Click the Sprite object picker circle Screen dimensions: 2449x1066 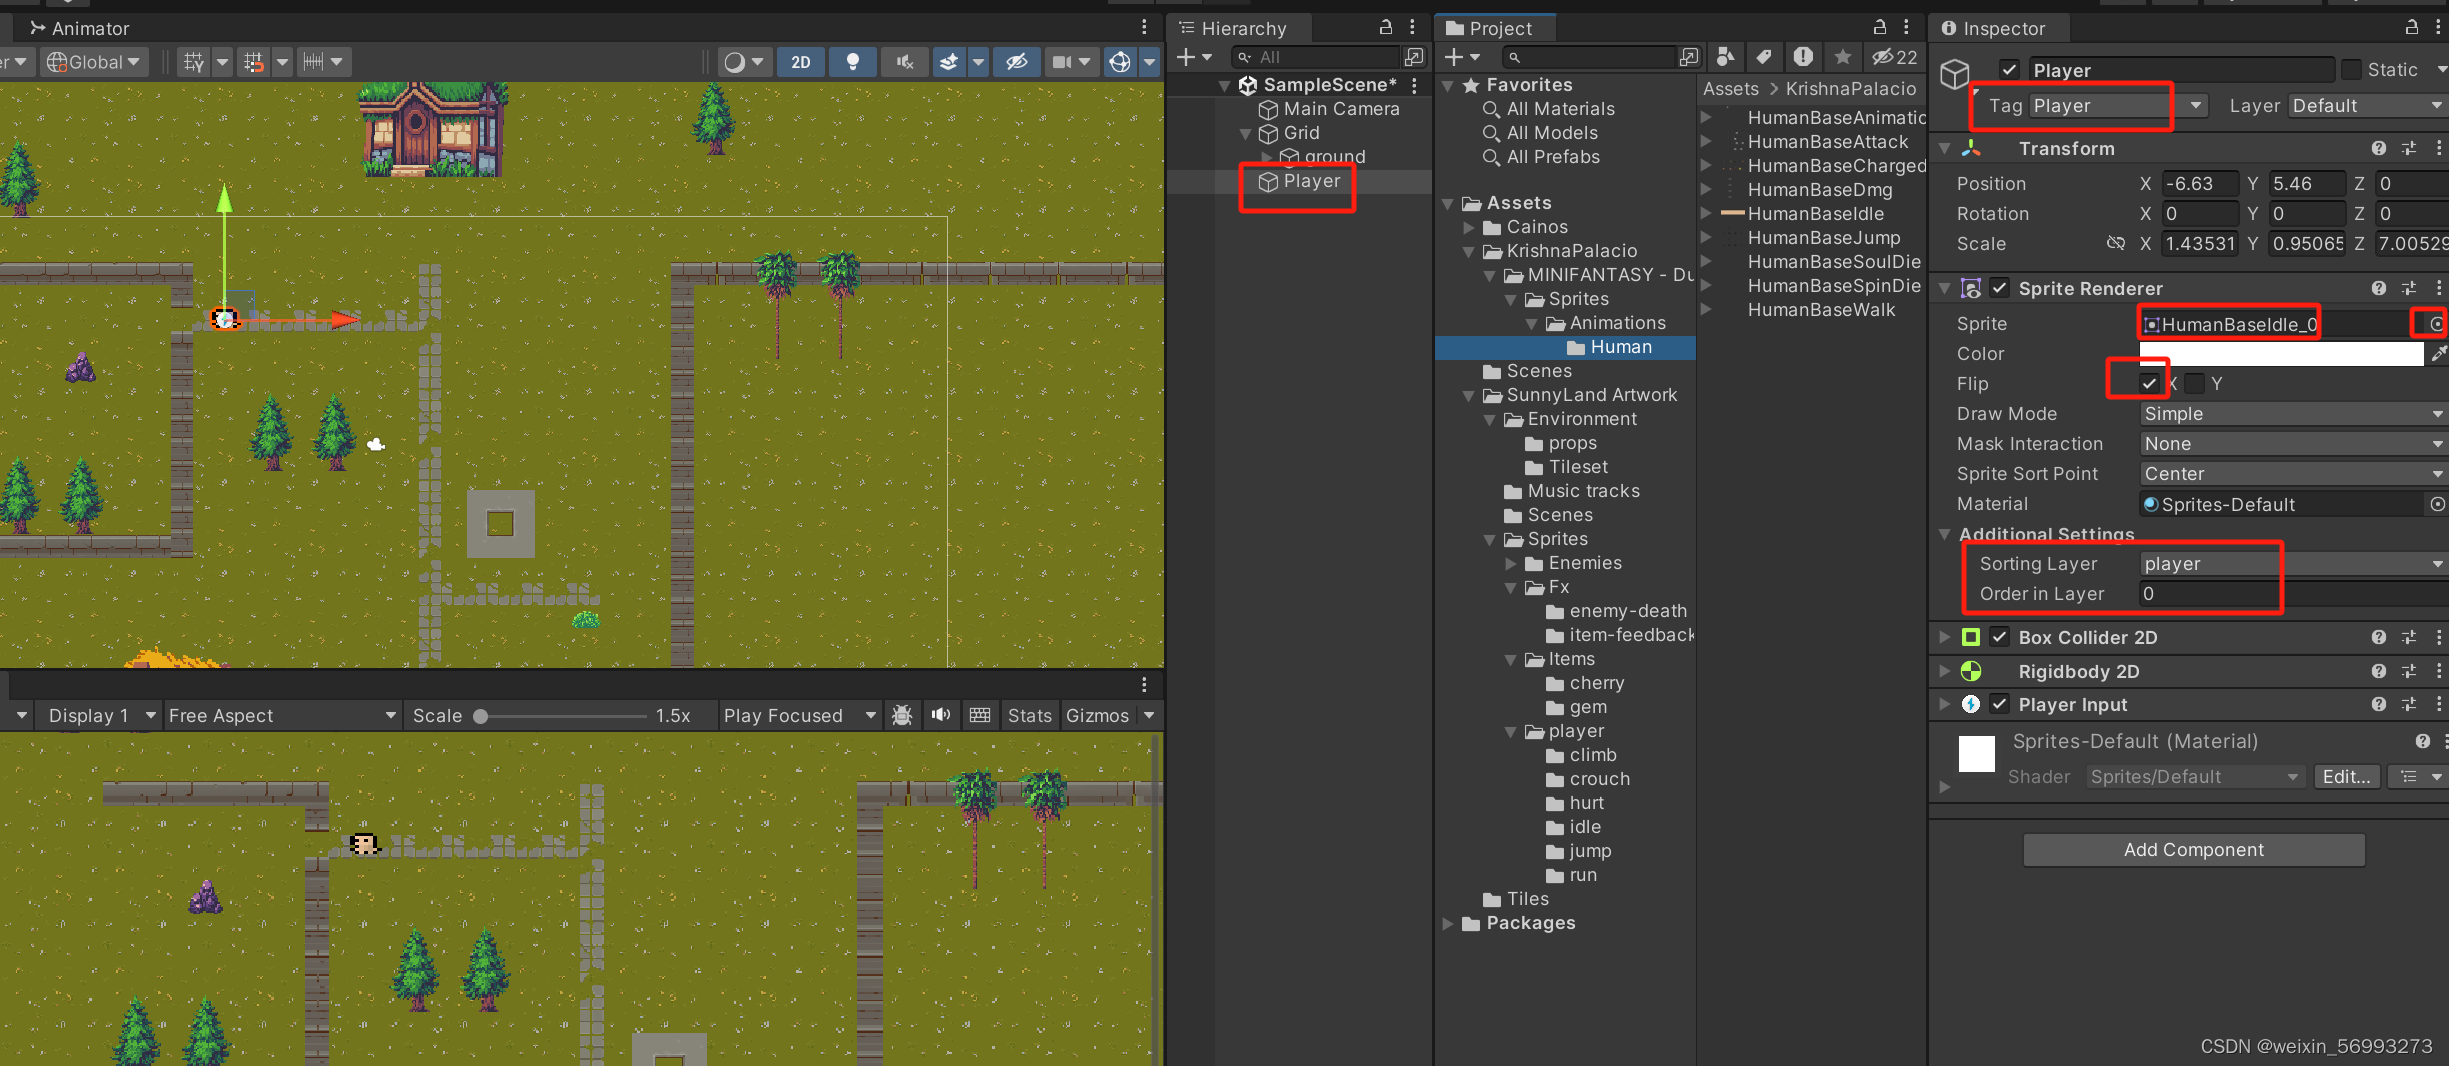pyautogui.click(x=2436, y=324)
